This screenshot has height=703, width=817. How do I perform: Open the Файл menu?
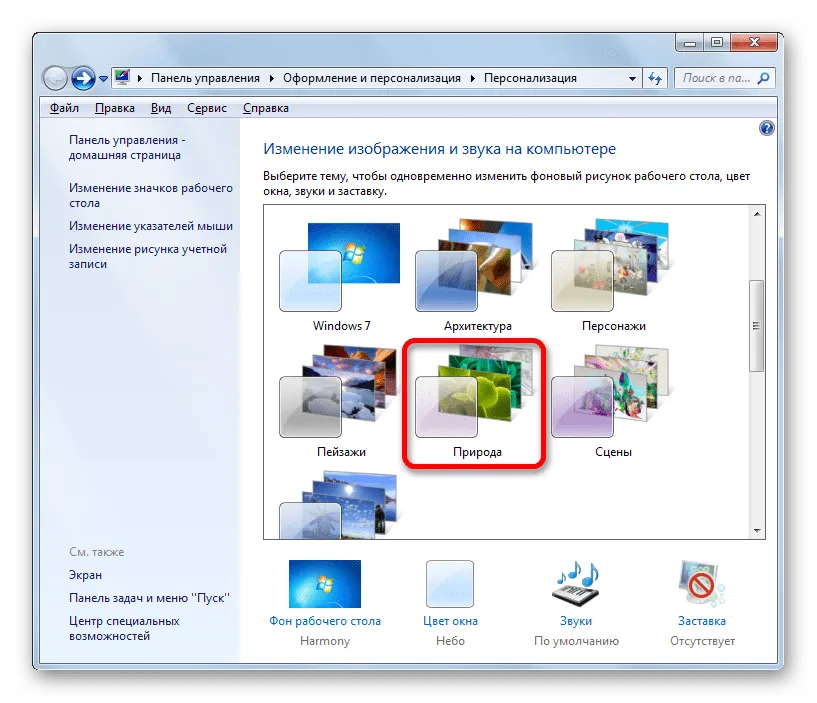point(64,108)
